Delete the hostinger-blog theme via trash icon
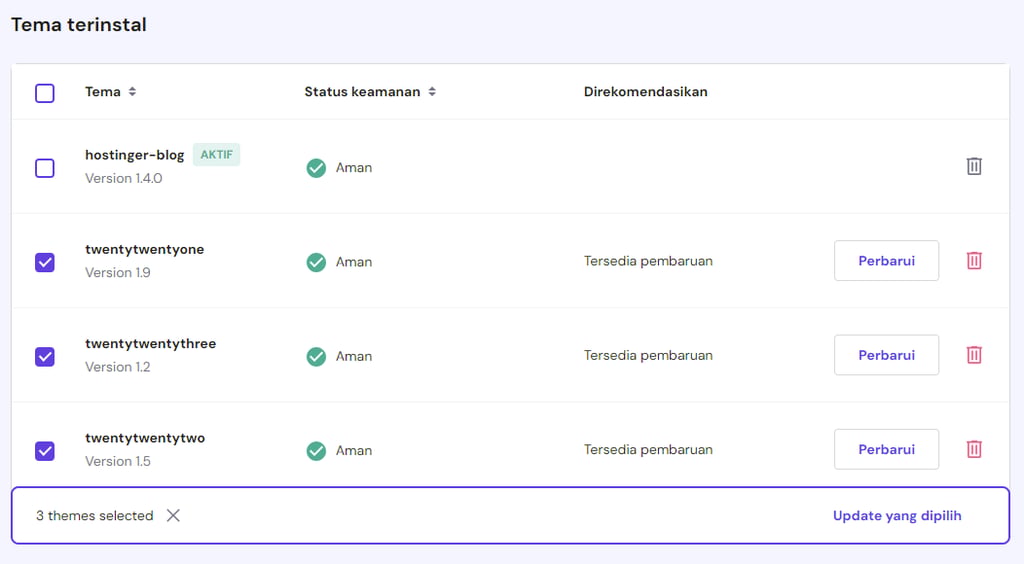The image size is (1024, 564). (x=974, y=166)
